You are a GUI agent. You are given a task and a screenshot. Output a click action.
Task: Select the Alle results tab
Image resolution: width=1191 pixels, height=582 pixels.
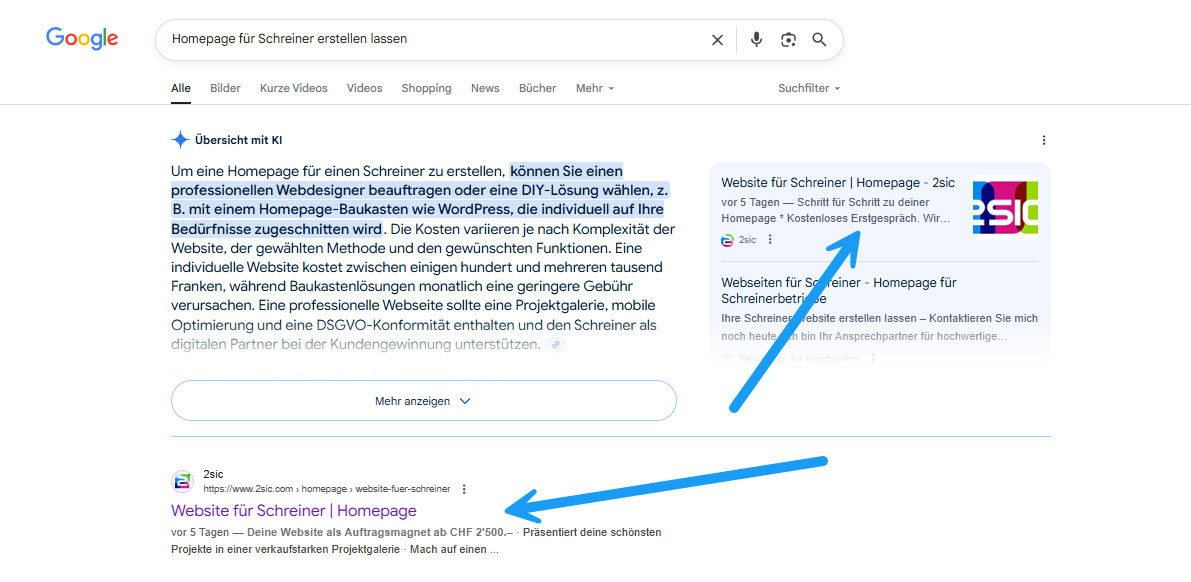pyautogui.click(x=181, y=88)
